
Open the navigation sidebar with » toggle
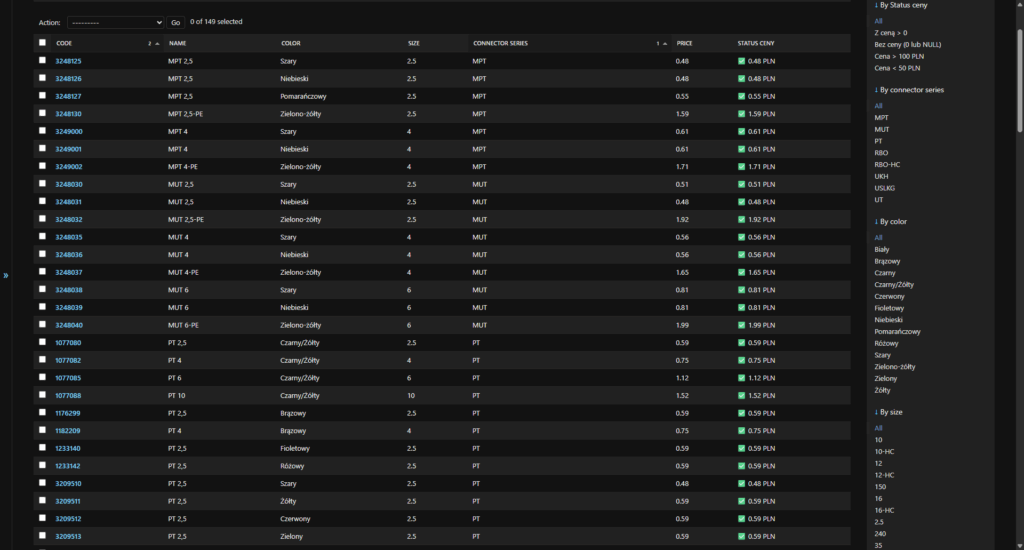tap(6, 275)
